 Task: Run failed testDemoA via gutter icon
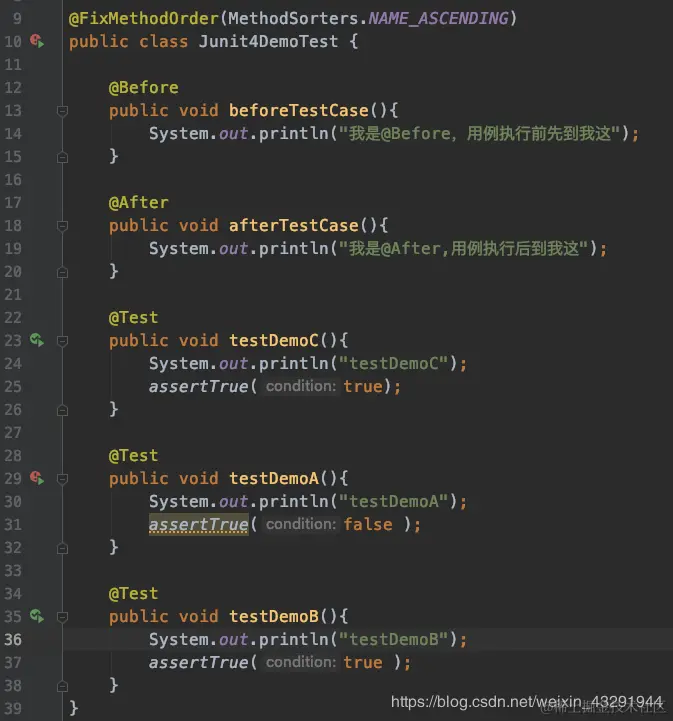37,478
